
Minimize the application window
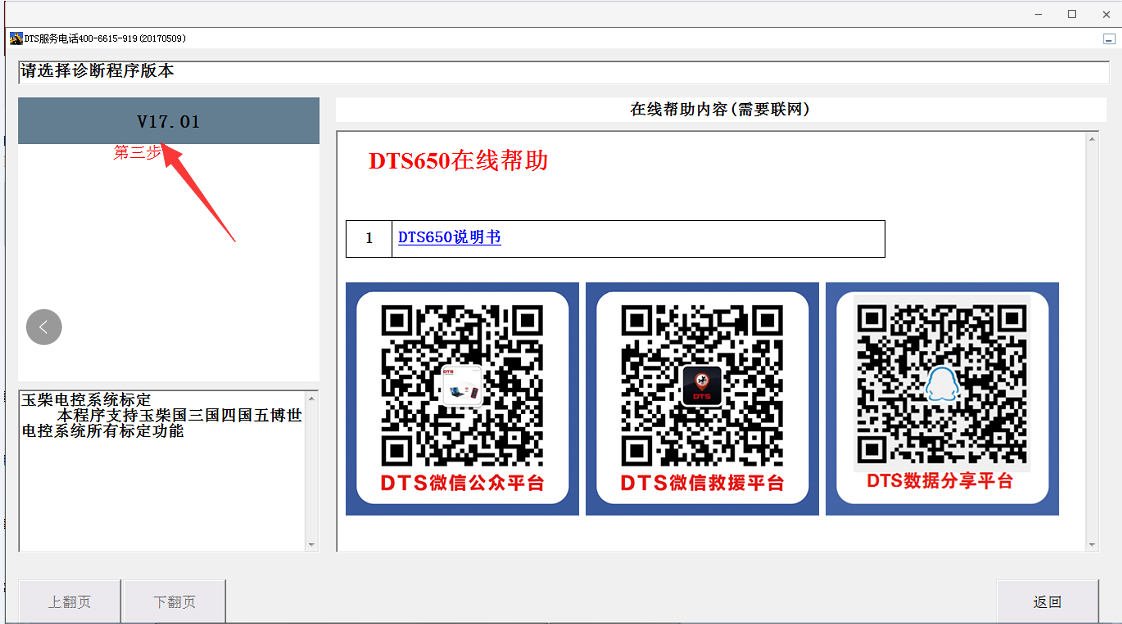(1038, 14)
